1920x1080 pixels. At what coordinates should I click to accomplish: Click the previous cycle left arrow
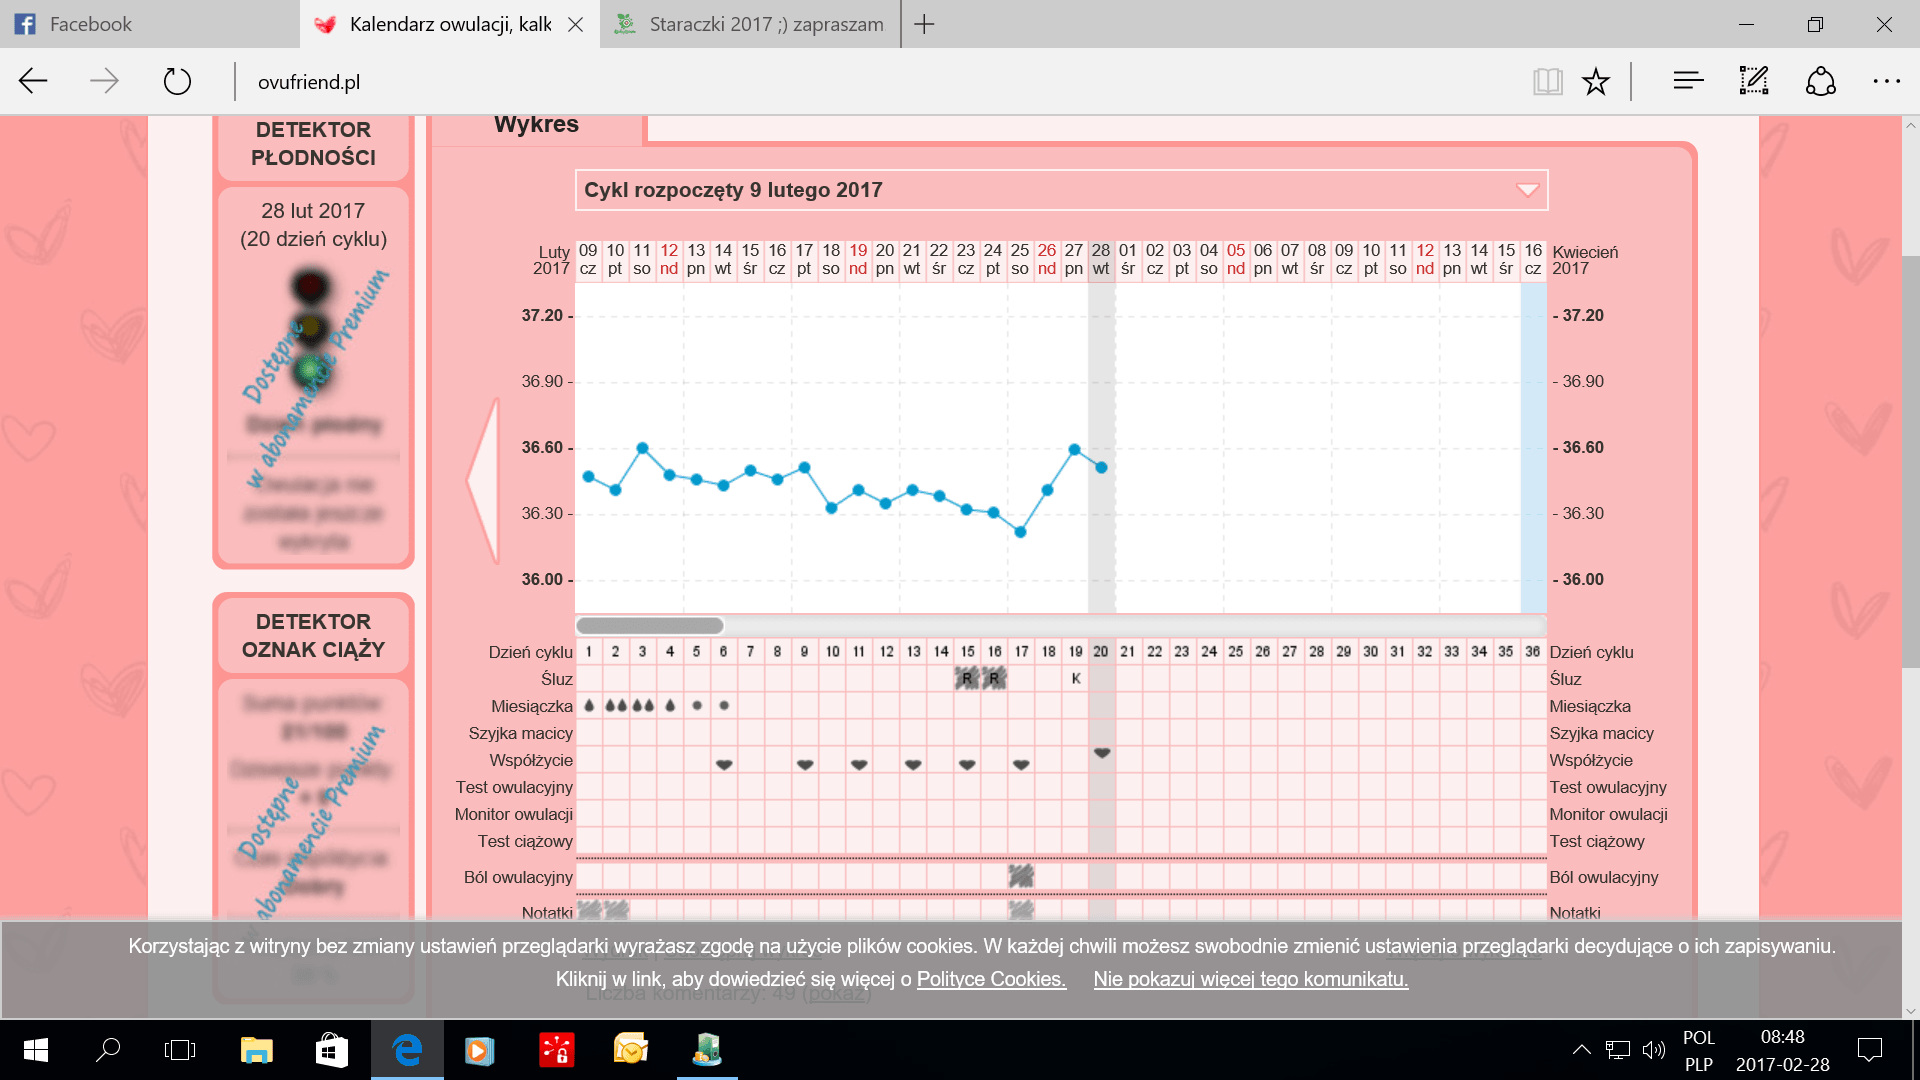484,480
